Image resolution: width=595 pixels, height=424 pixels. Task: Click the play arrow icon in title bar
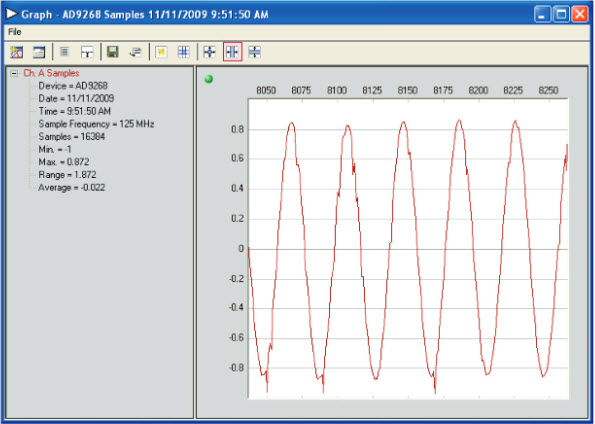coord(12,14)
